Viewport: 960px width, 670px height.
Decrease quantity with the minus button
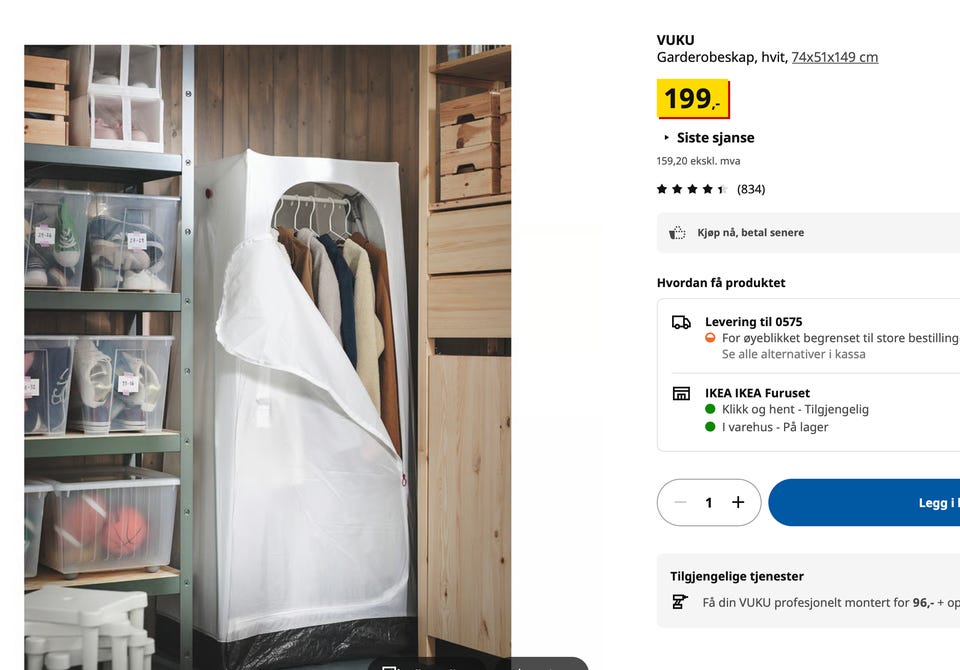click(x=680, y=502)
